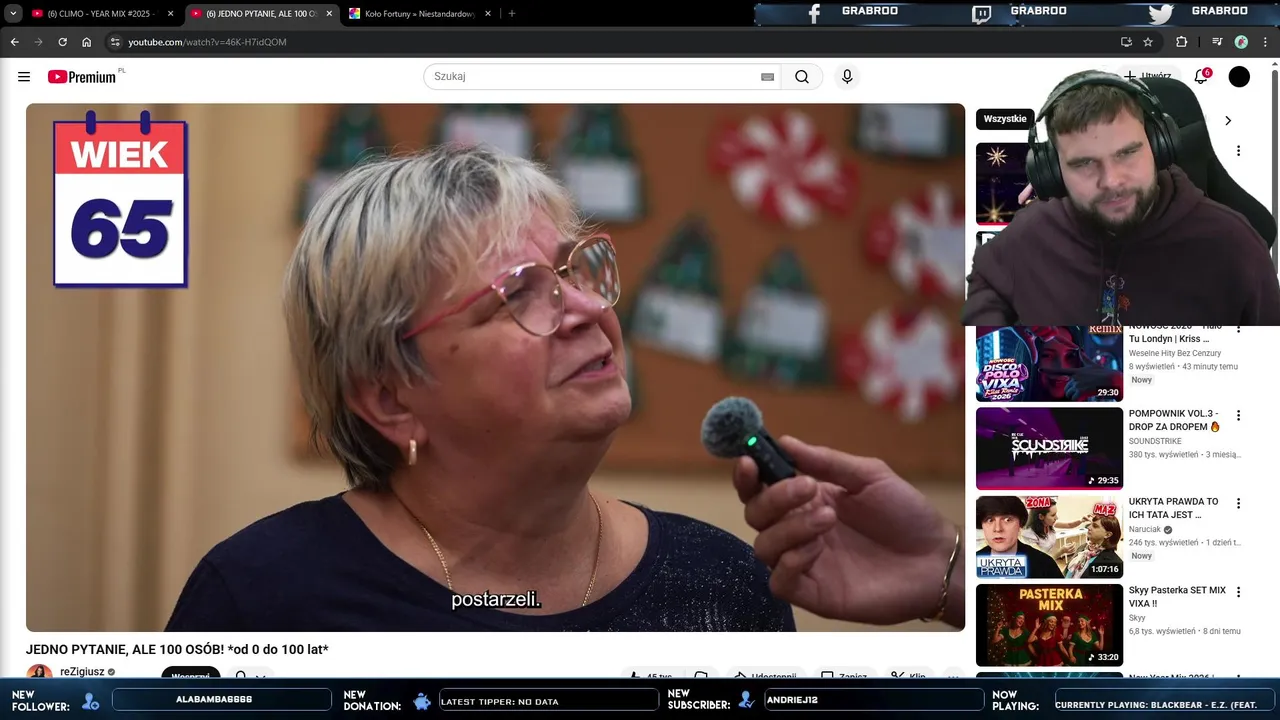1280x720 pixels.
Task: Open Skyy Pasterka SET MIX VIXA title
Action: 1177,597
